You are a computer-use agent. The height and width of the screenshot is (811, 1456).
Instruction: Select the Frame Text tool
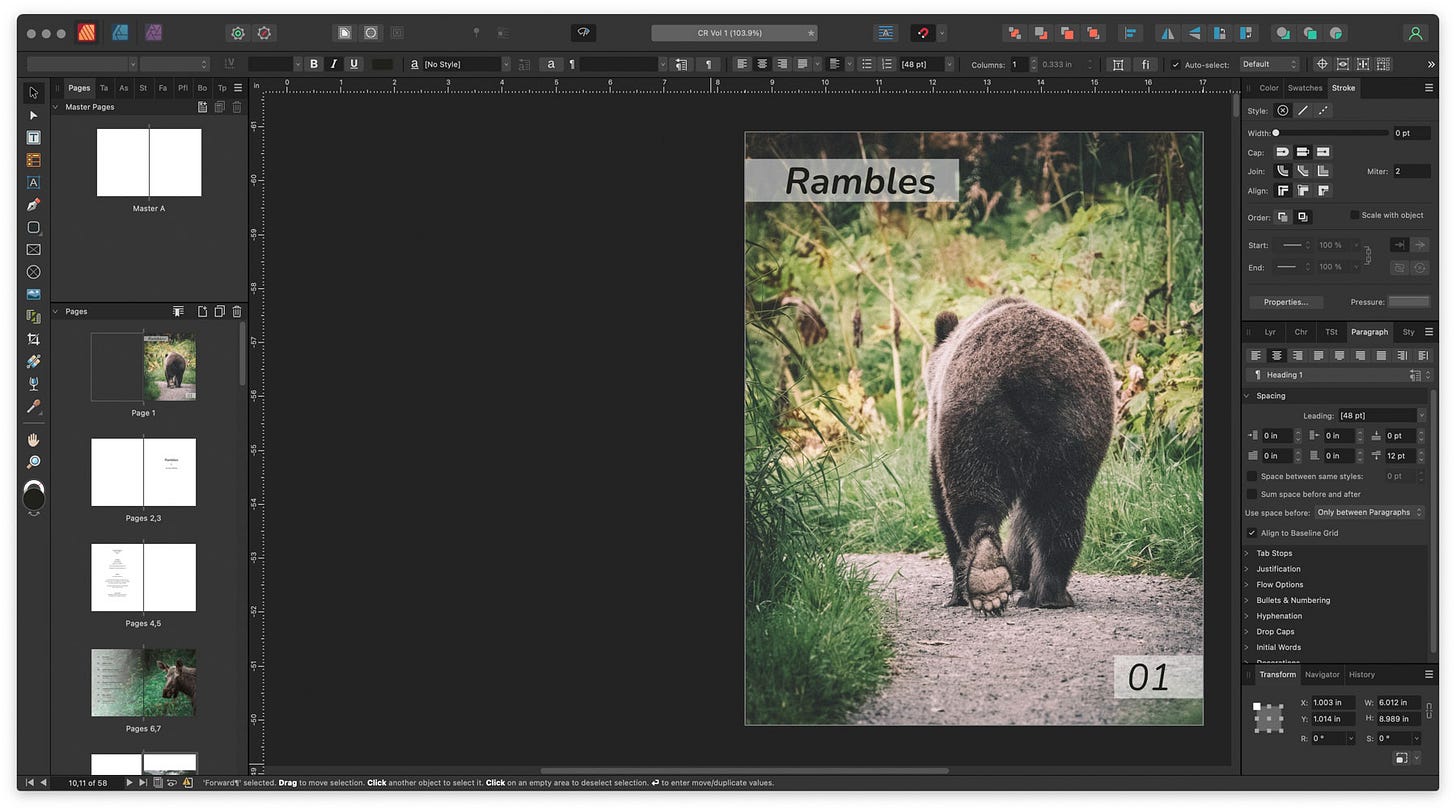point(33,138)
